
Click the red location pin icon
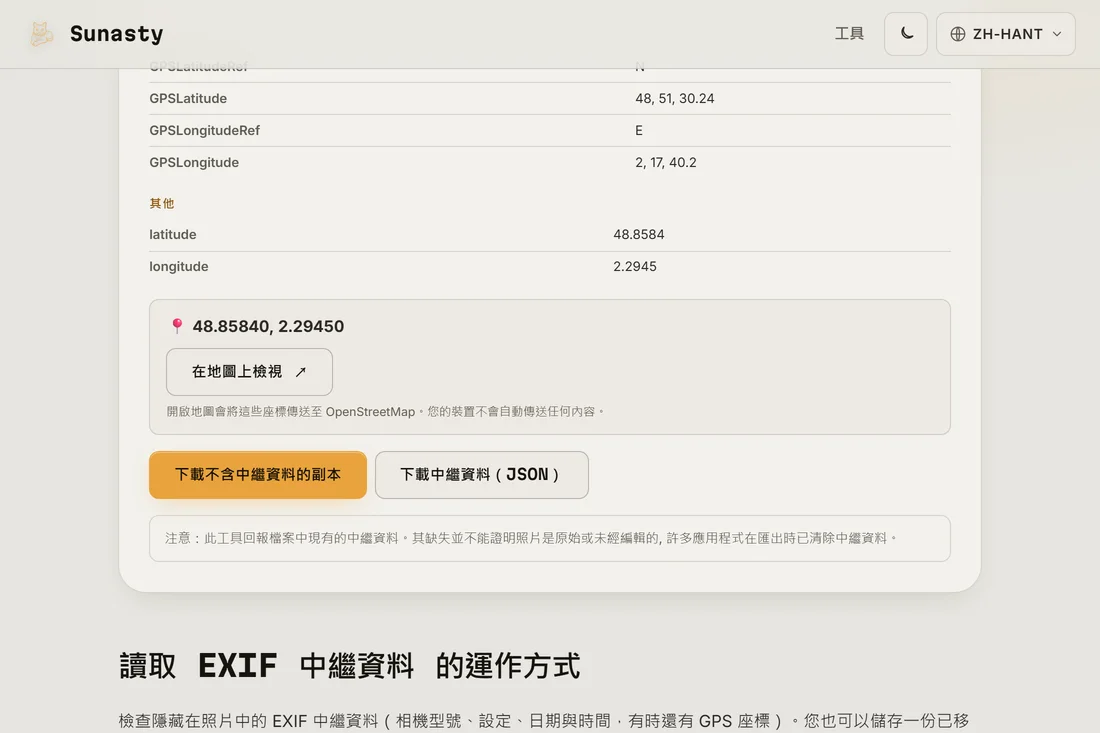(x=177, y=325)
